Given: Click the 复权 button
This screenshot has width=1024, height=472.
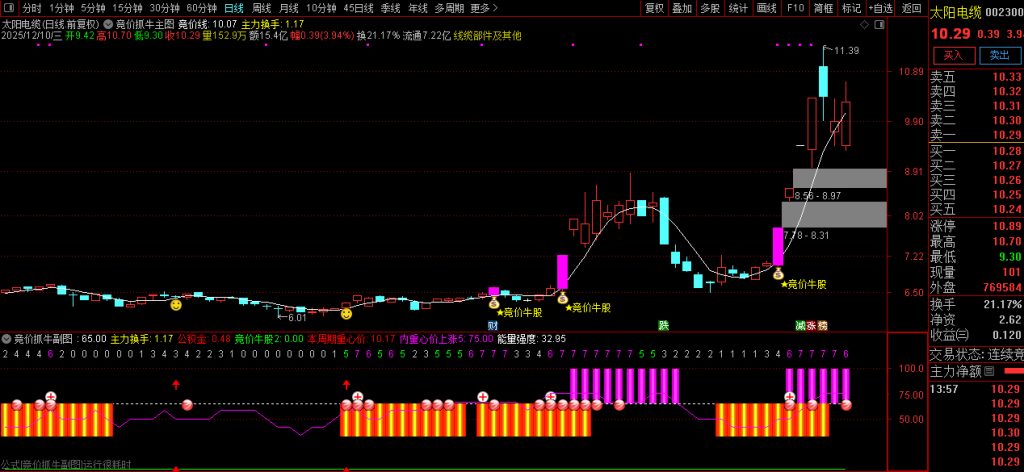Looking at the screenshot, I should pos(654,8).
